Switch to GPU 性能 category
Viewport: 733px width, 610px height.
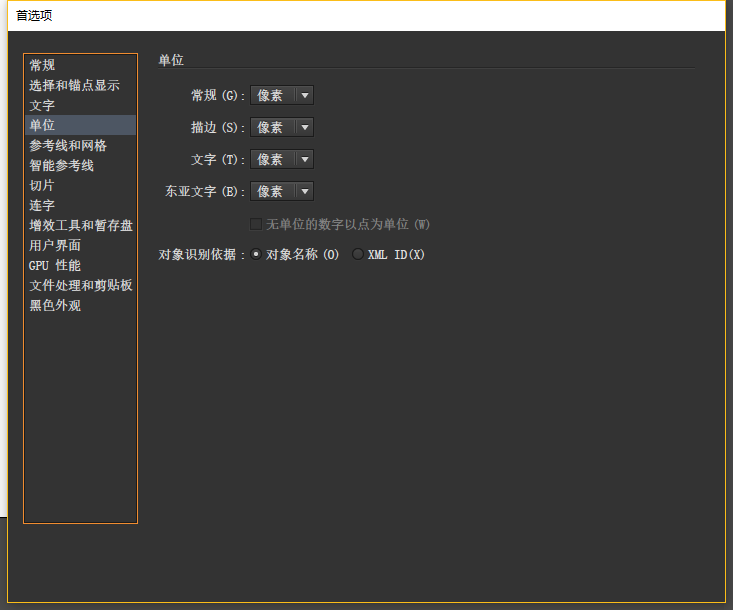pyautogui.click(x=80, y=266)
